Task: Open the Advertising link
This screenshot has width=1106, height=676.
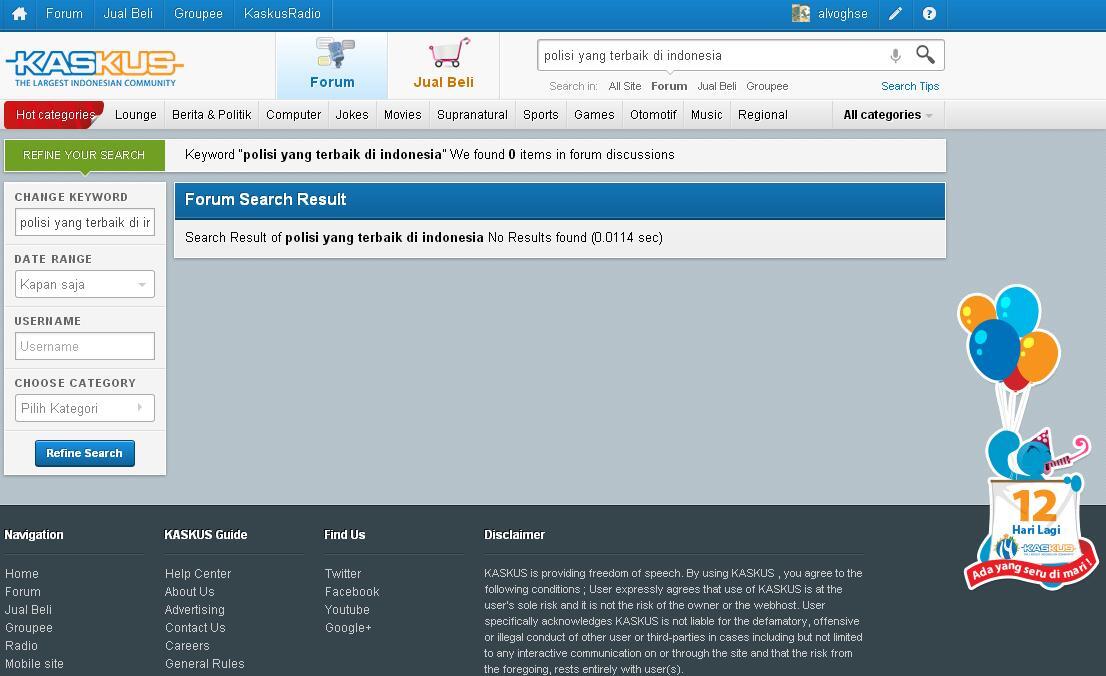Action: (195, 610)
